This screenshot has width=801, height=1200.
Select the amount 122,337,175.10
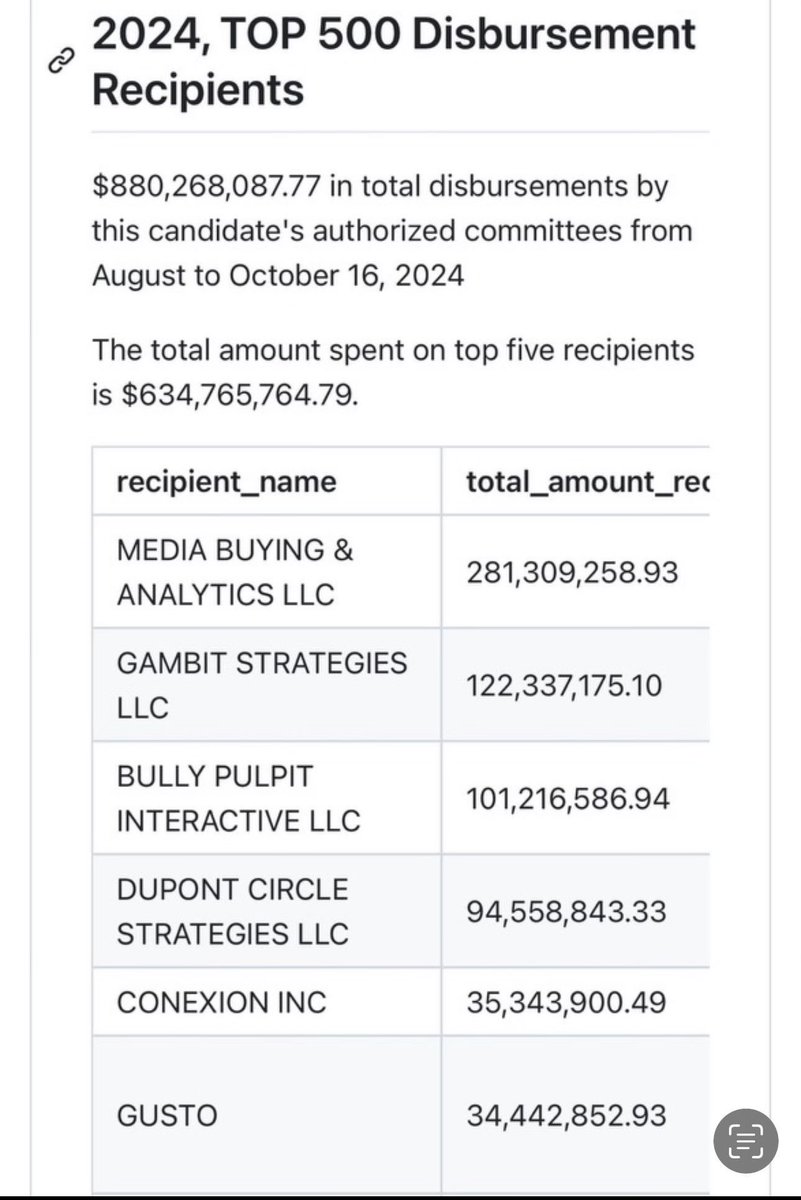[564, 686]
